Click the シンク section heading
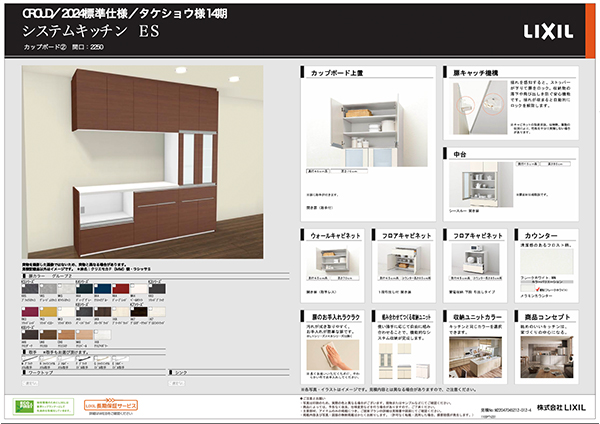The width and height of the screenshot is (600, 424). (x=181, y=372)
